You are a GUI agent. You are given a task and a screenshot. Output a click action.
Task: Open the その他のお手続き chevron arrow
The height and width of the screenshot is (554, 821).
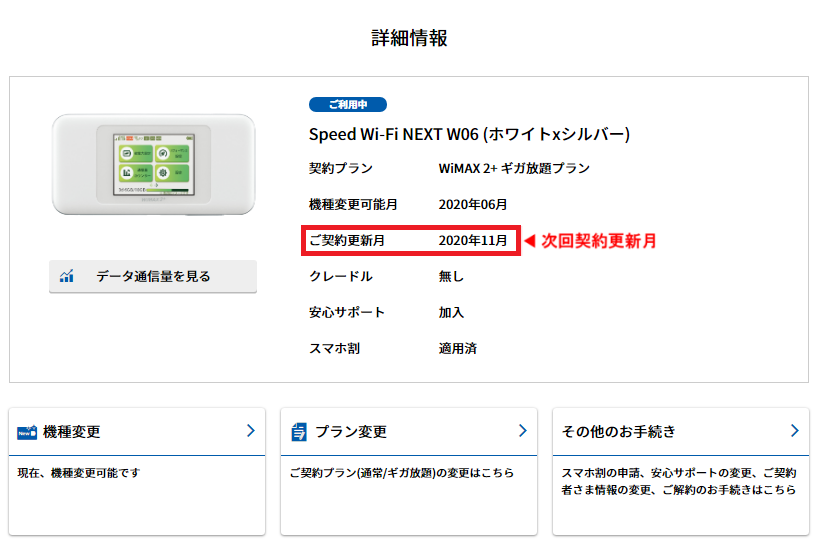click(794, 431)
